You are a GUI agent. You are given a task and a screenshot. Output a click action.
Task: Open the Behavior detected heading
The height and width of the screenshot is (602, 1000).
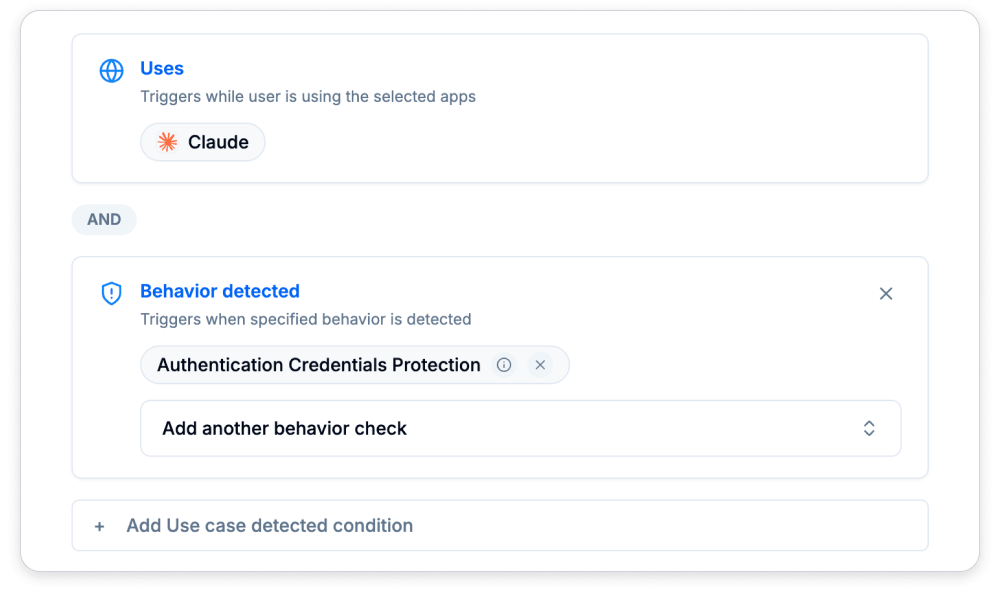click(x=220, y=291)
